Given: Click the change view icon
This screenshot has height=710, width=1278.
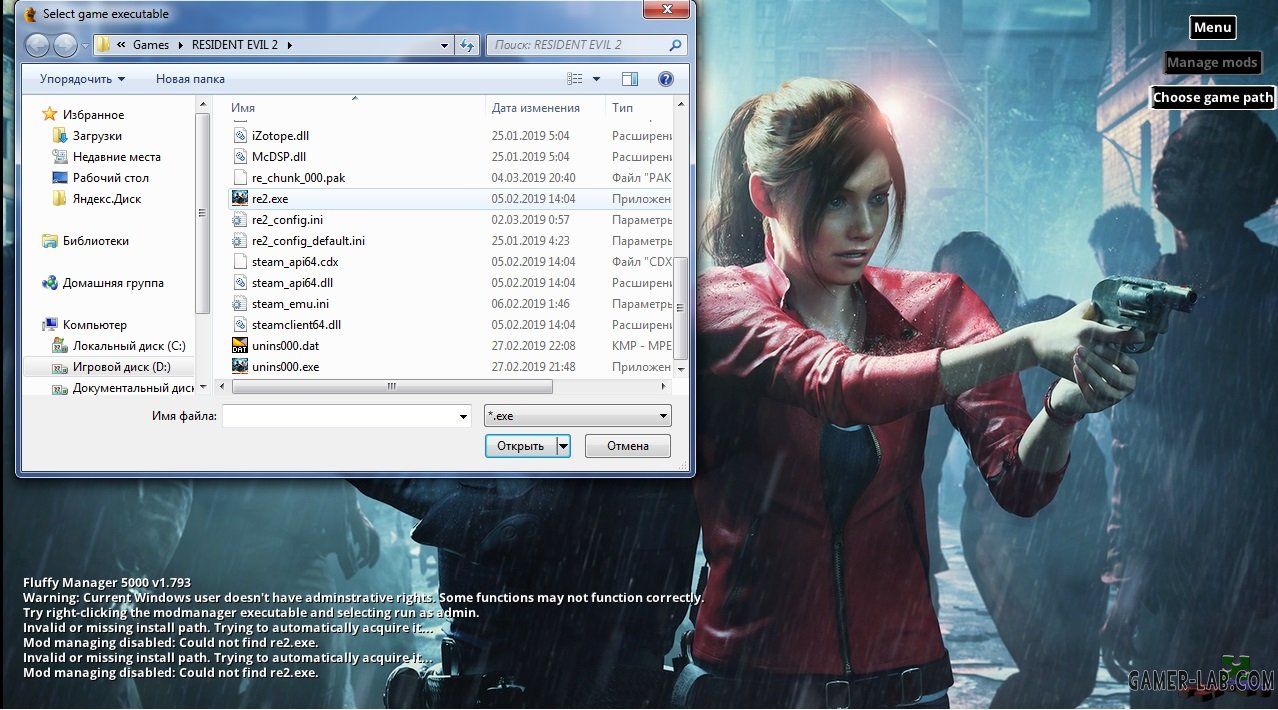Looking at the screenshot, I should pos(575,79).
